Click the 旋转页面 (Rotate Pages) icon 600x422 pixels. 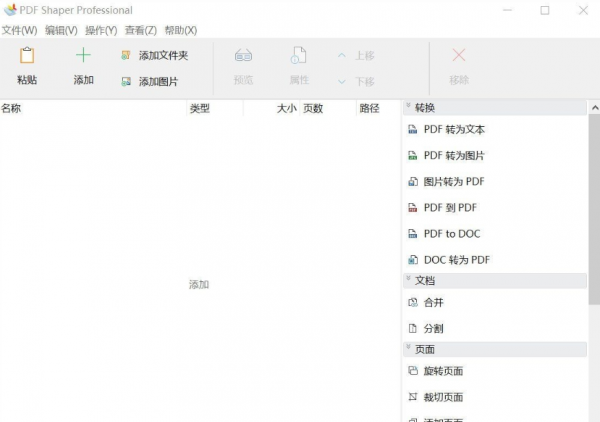point(412,371)
